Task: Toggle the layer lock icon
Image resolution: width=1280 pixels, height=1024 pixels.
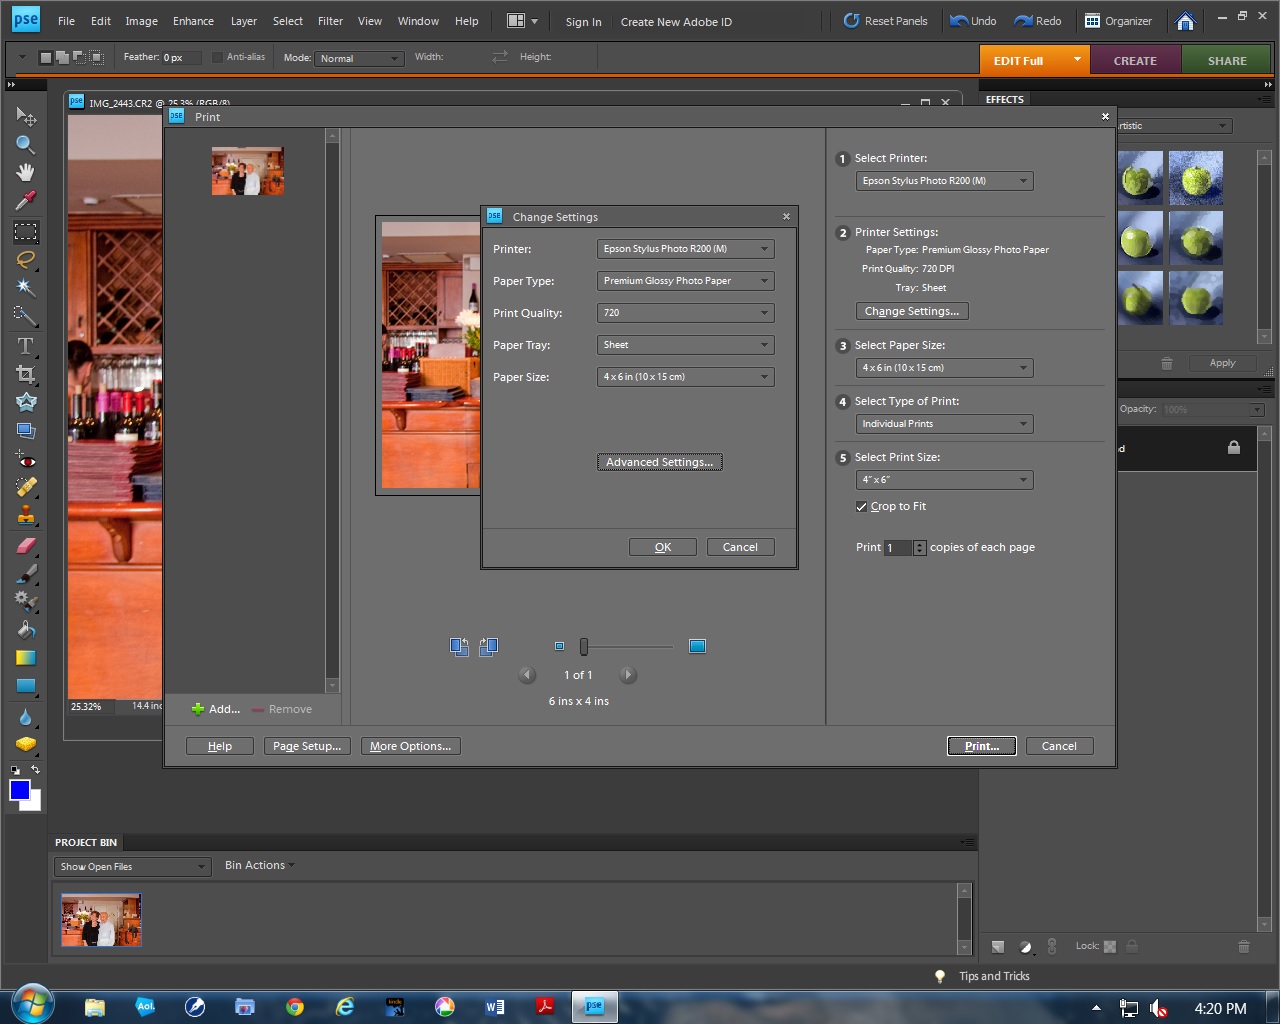Action: tap(1233, 448)
